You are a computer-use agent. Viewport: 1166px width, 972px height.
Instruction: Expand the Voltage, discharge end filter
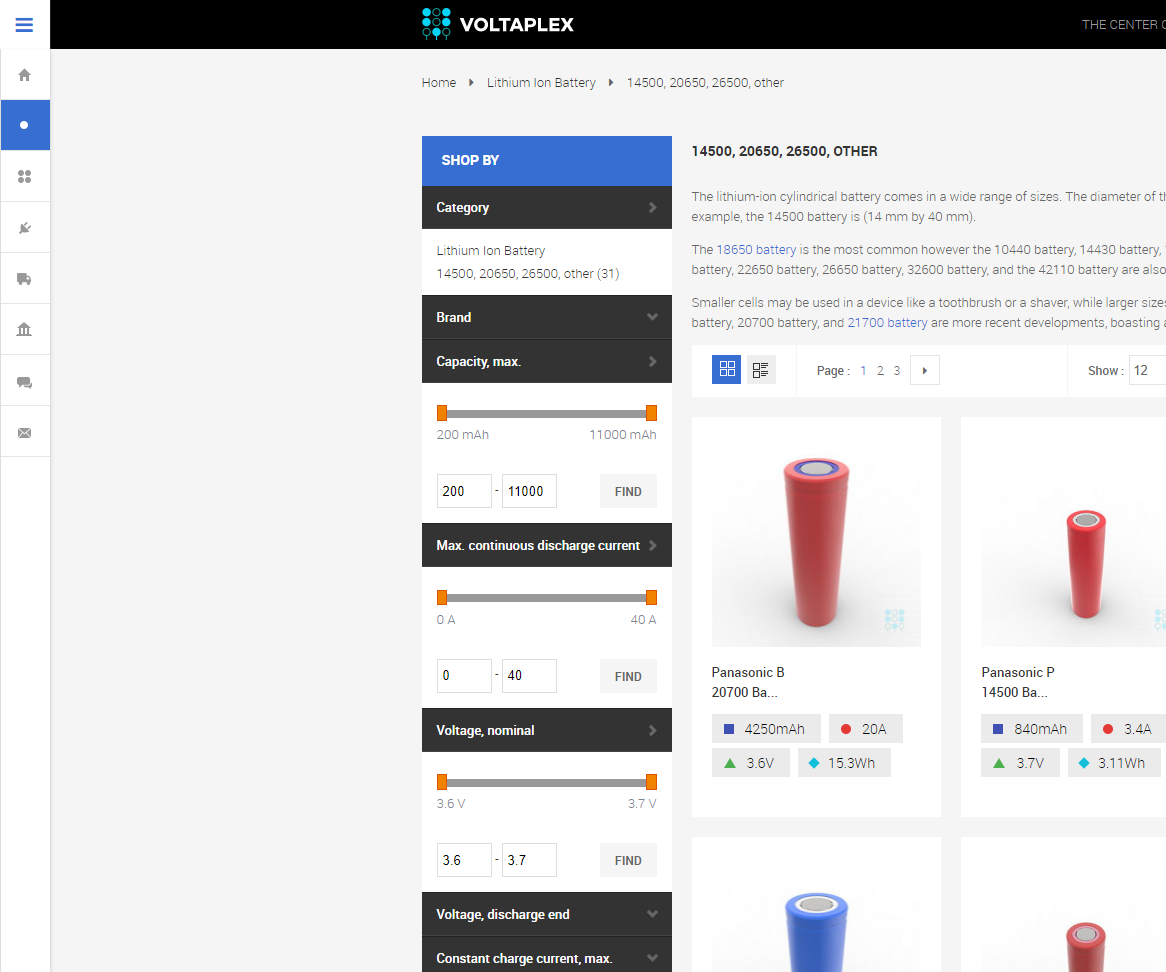coord(547,914)
